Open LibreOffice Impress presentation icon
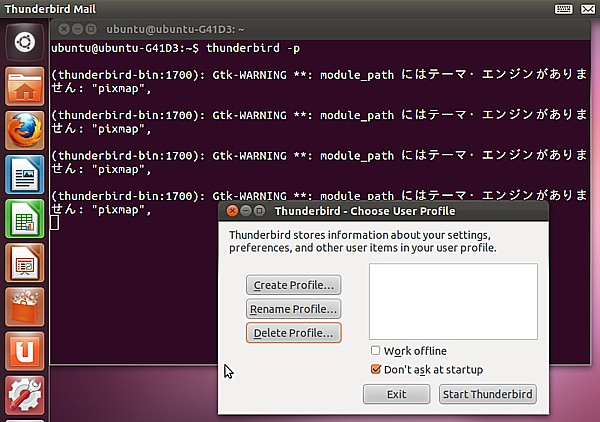Viewport: 600px width, 422px height. (23, 264)
